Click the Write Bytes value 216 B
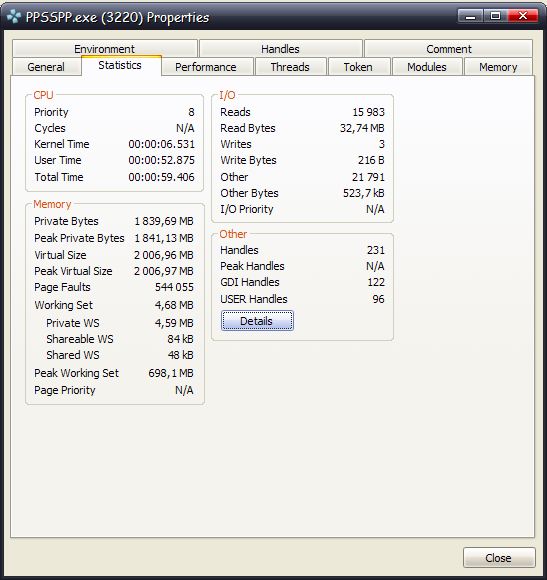547x580 pixels. (x=371, y=160)
